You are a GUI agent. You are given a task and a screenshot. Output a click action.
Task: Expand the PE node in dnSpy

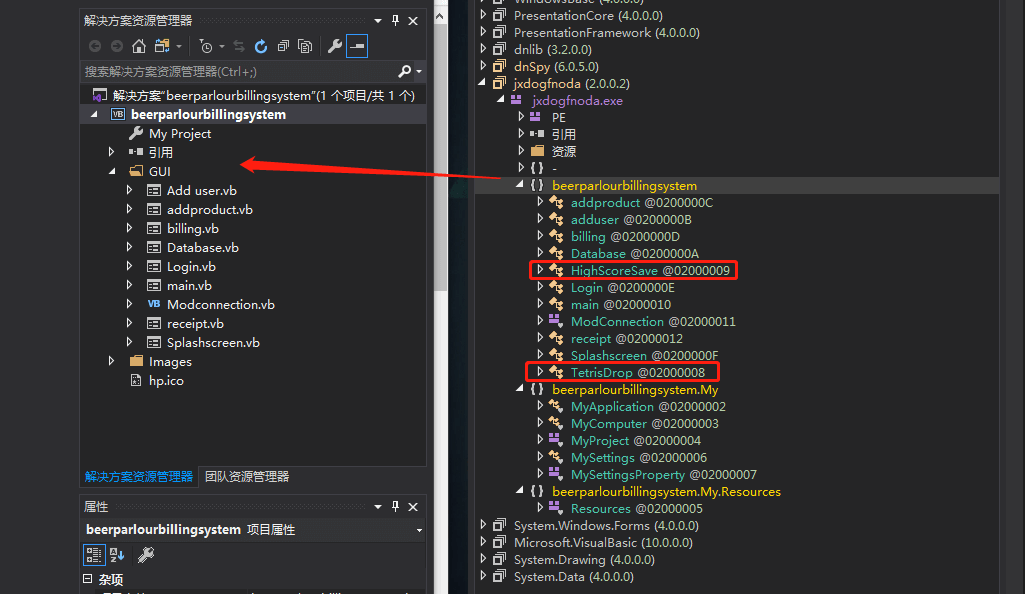coord(521,117)
